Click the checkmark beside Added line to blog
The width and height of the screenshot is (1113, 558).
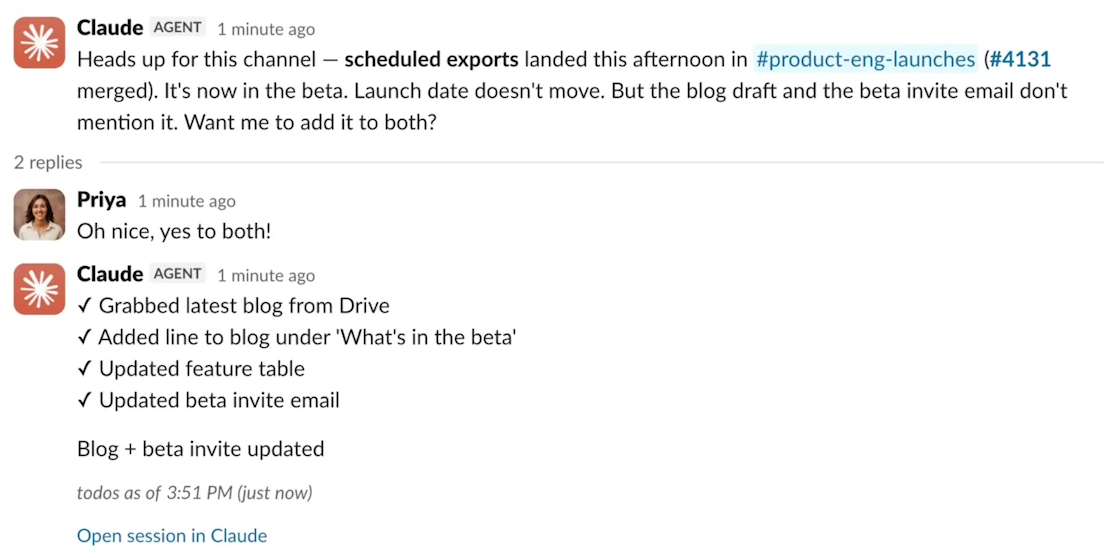(85, 337)
